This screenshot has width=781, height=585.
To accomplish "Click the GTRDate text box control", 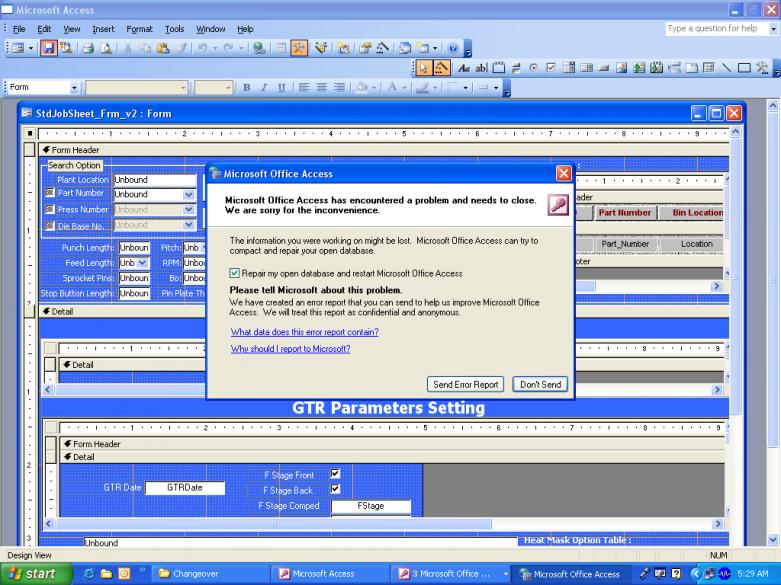I will (x=185, y=488).
